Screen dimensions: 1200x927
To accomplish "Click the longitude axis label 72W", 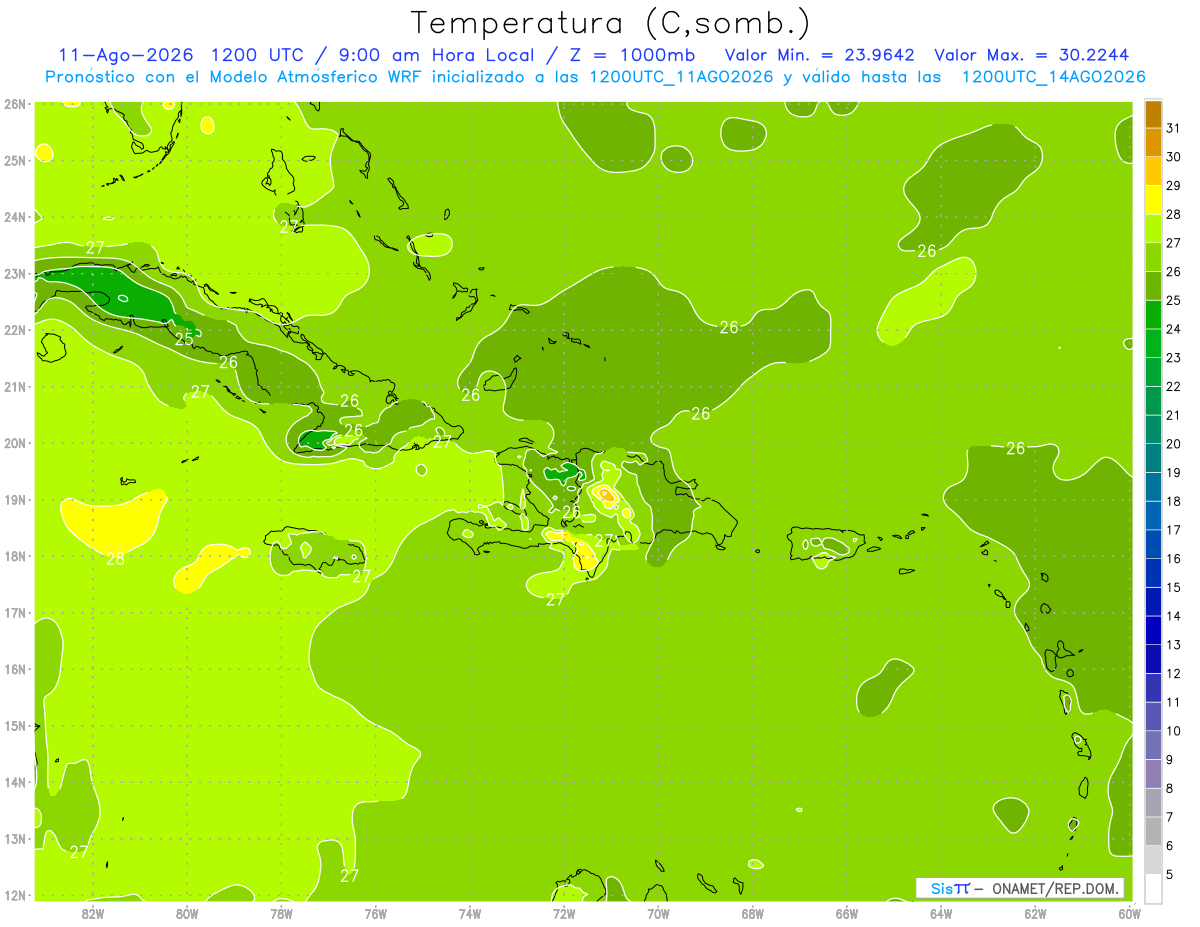I will point(564,913).
